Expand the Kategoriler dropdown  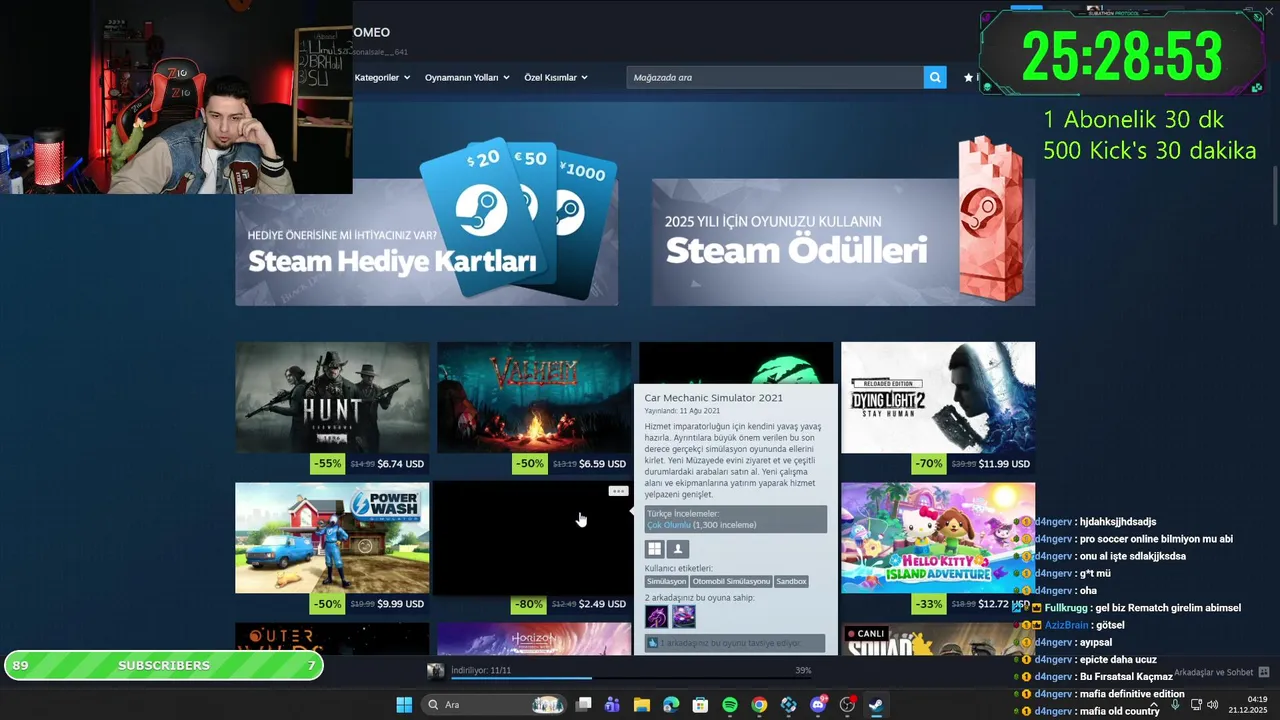pyautogui.click(x=382, y=77)
